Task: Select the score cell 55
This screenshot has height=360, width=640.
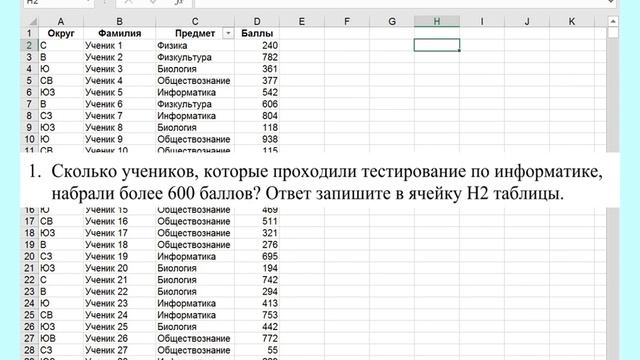Action: [257, 350]
